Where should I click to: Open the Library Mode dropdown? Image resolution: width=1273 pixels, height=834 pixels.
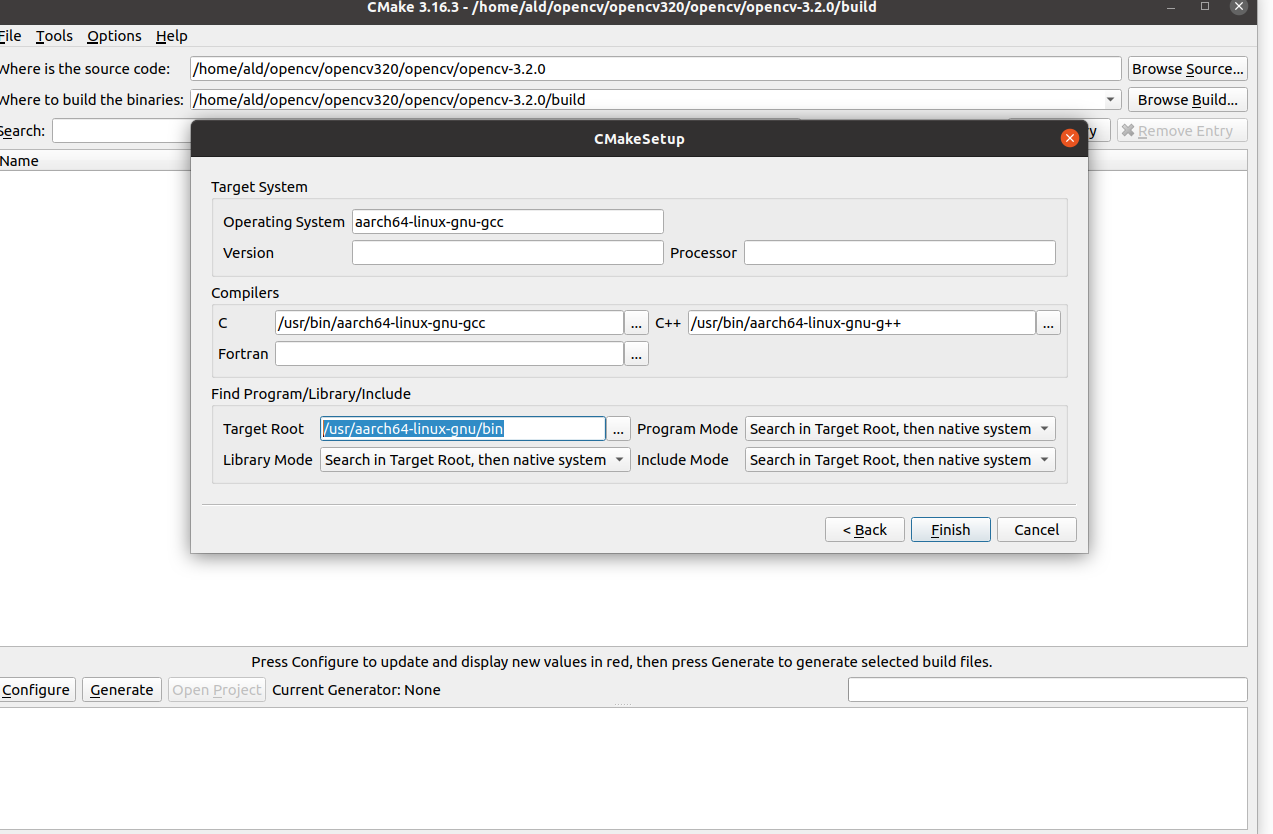click(475, 460)
